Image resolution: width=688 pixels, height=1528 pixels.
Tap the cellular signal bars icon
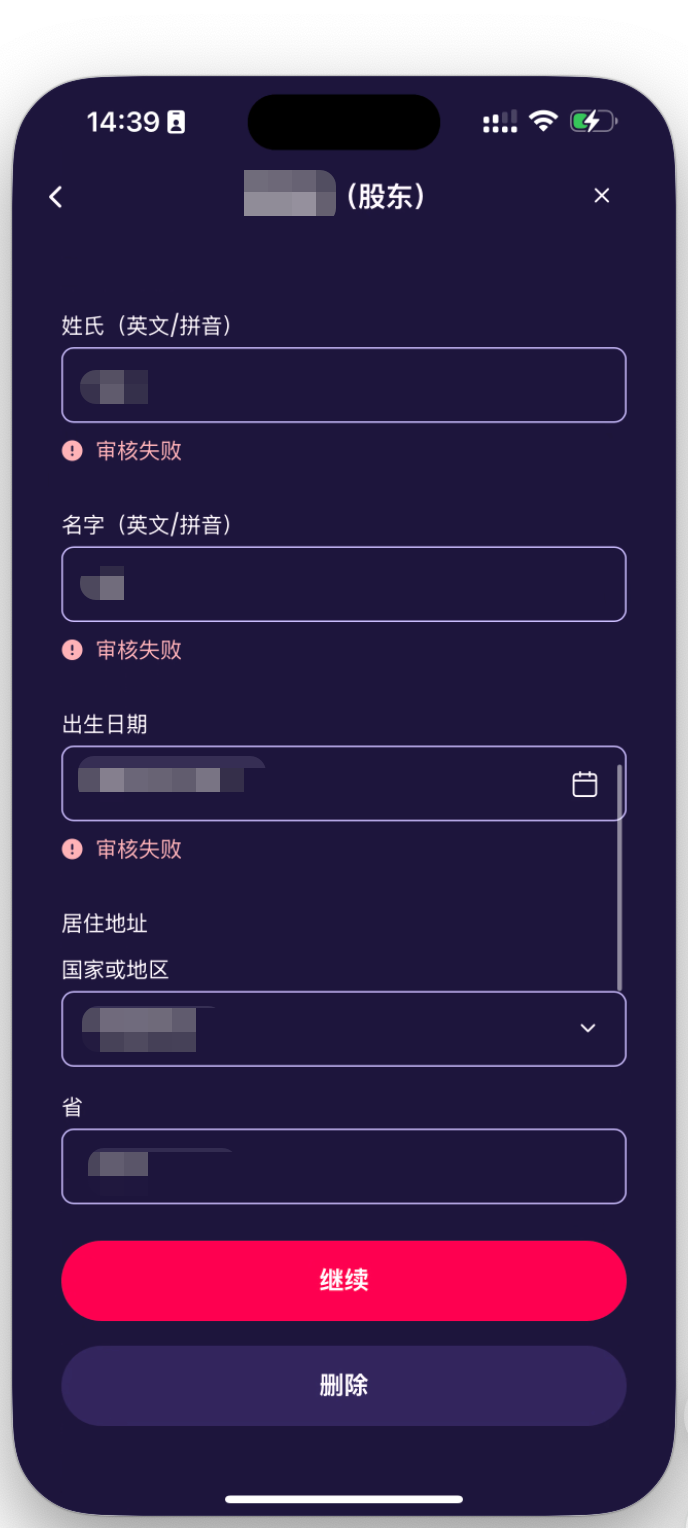(x=500, y=122)
